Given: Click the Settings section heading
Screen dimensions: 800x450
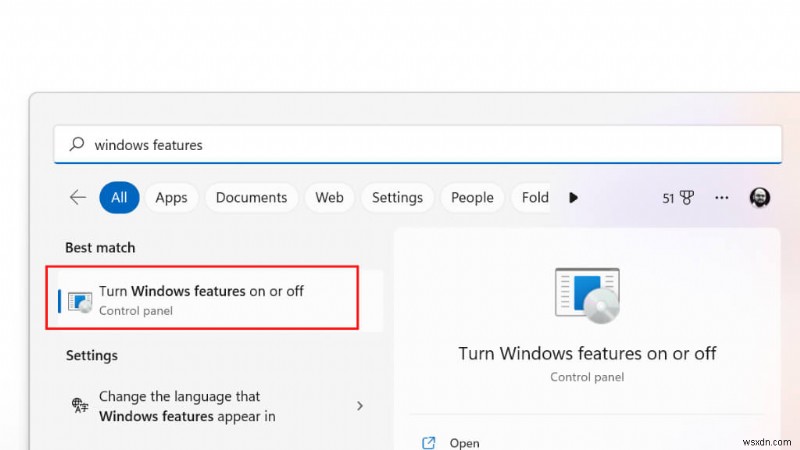Looking at the screenshot, I should (x=92, y=355).
